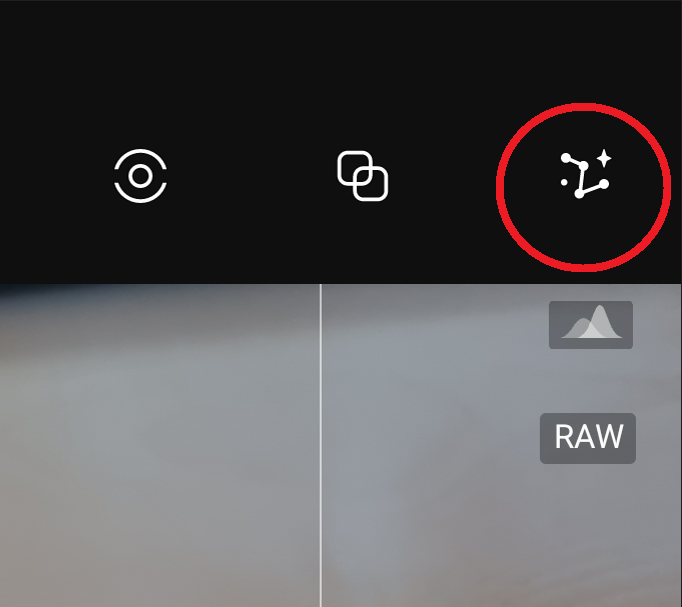Click the four-point sparkle star in constellation icon
682x607 pixels.
[x=604, y=158]
